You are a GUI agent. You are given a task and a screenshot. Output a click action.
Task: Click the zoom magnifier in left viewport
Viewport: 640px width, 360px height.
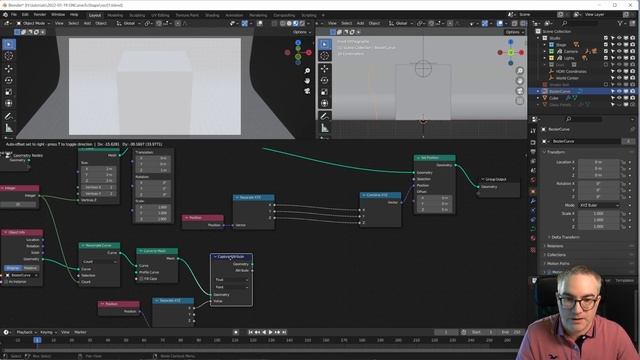(307, 71)
